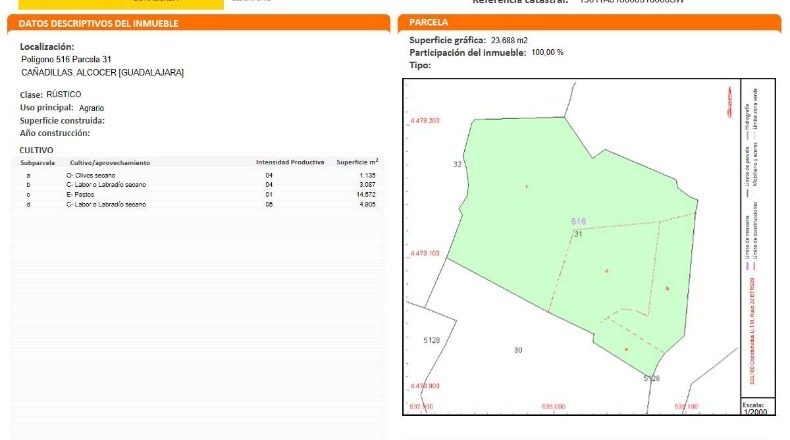Select the 'Localización:' label
The image size is (790, 440).
[x=47, y=47]
